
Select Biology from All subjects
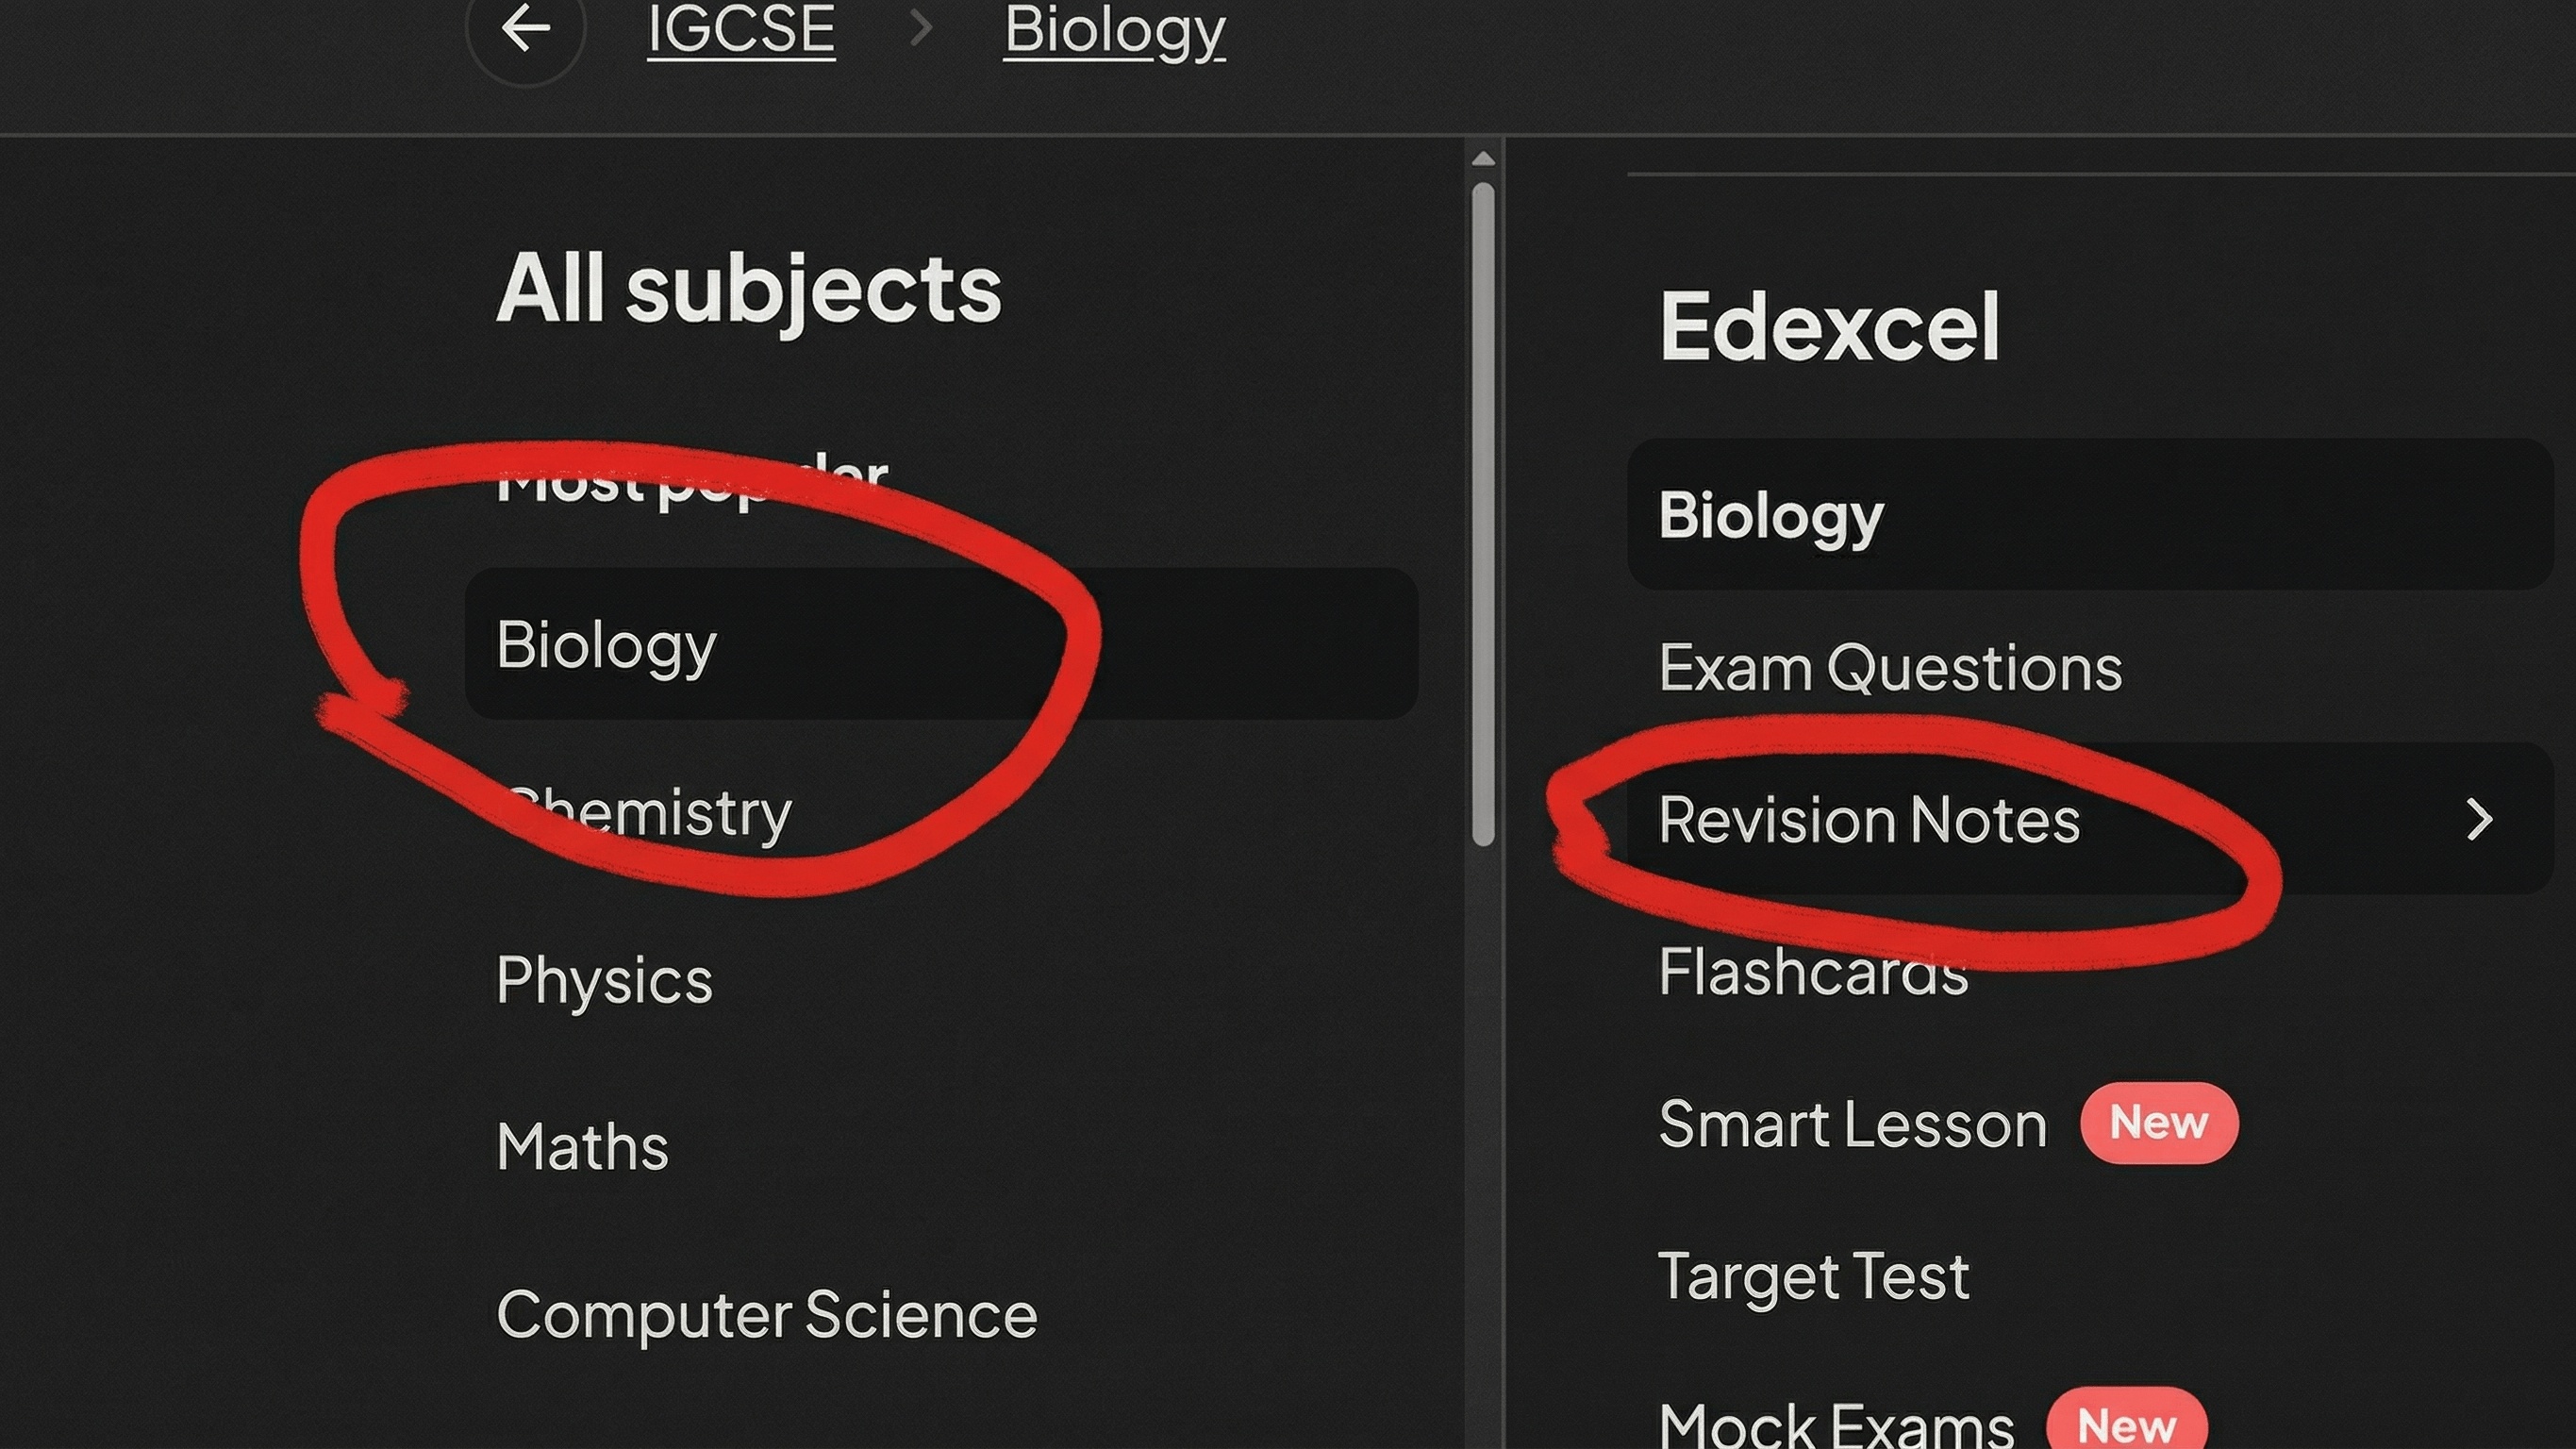[607, 645]
